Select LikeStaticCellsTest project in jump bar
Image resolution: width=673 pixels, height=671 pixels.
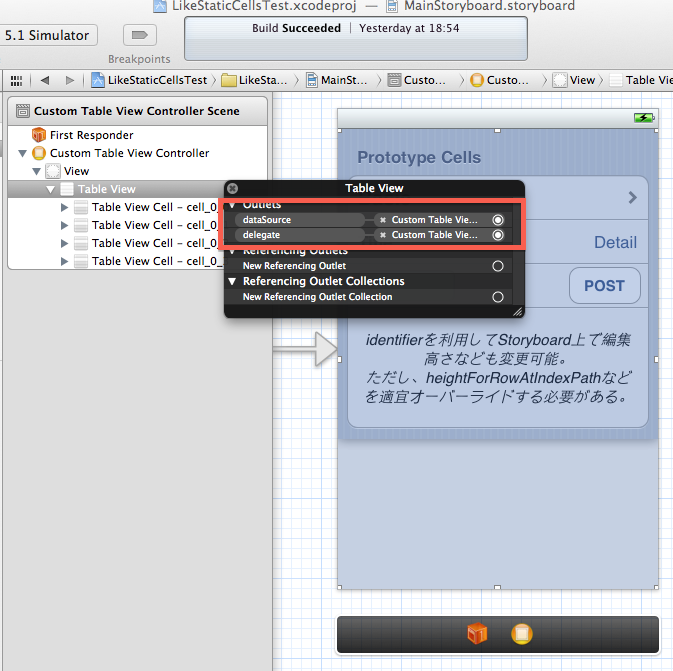149,80
